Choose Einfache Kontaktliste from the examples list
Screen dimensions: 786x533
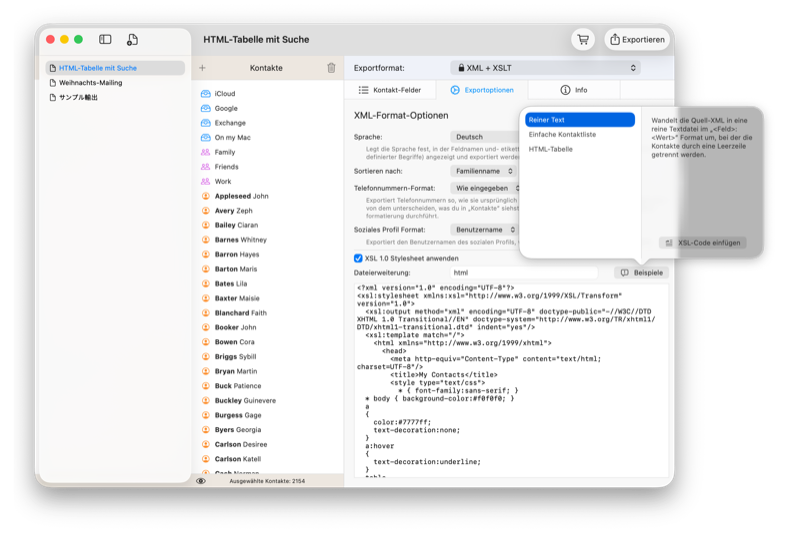coord(560,134)
